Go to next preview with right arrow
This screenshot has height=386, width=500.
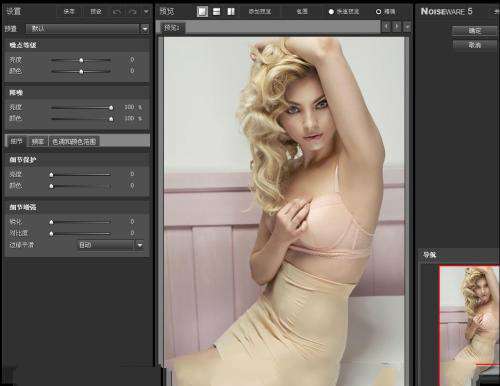point(397,26)
